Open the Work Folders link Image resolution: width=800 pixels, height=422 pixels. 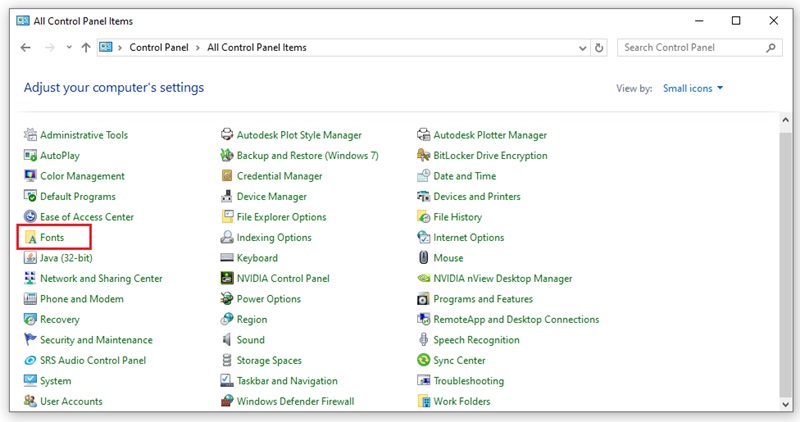(x=462, y=401)
